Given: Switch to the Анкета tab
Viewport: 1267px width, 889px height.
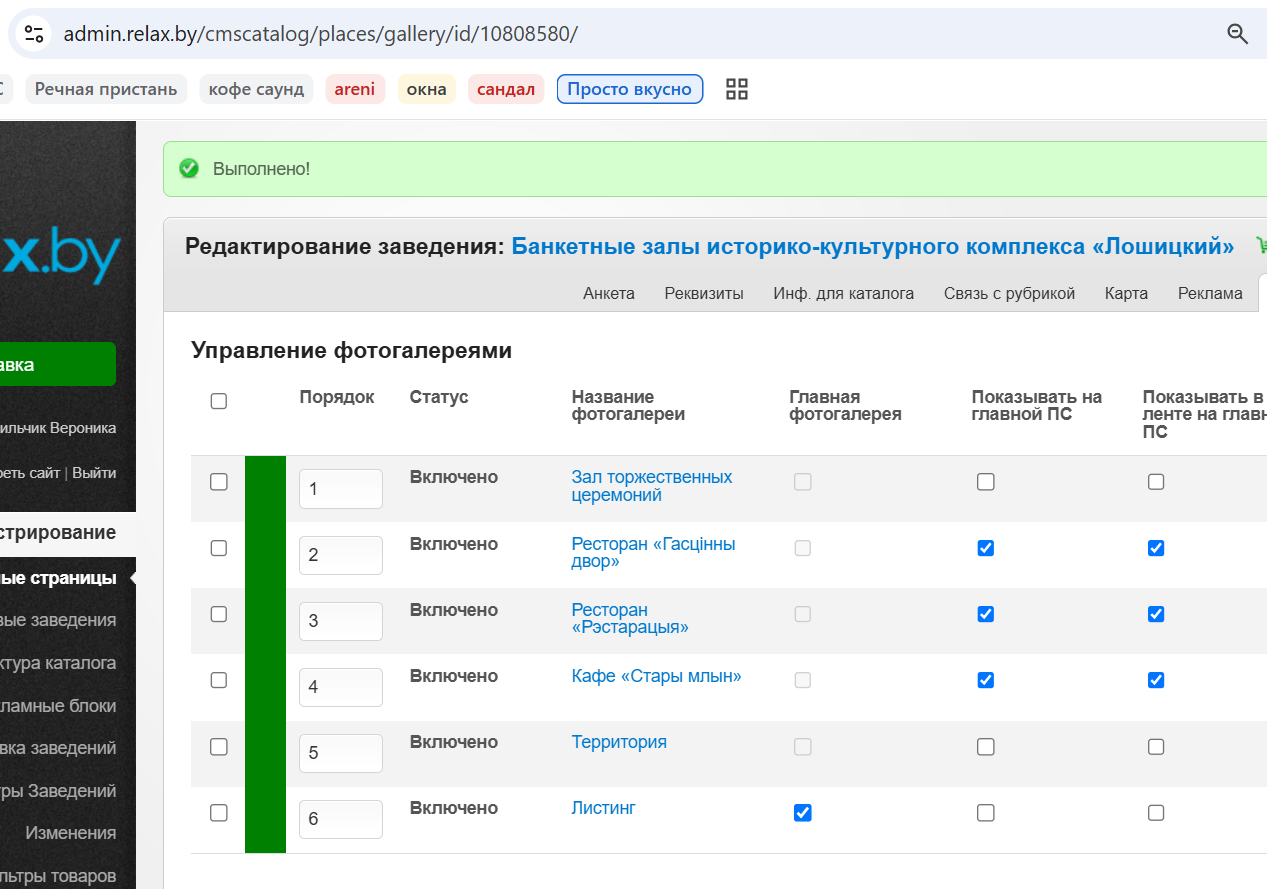Looking at the screenshot, I should (x=609, y=293).
